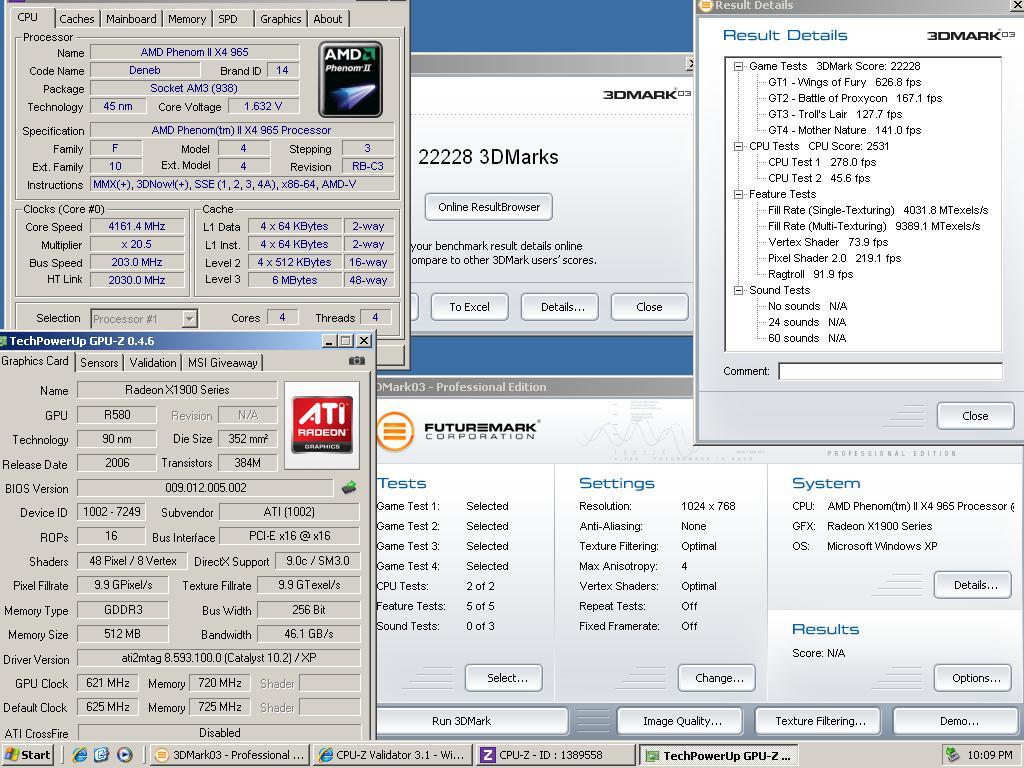Viewport: 1024px width, 768px height.
Task: Click the To Excel button
Action: [470, 307]
